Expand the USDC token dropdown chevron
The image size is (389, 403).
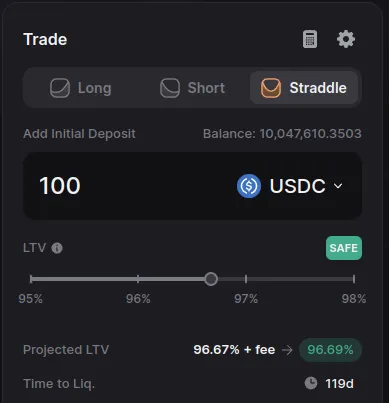coord(338,186)
